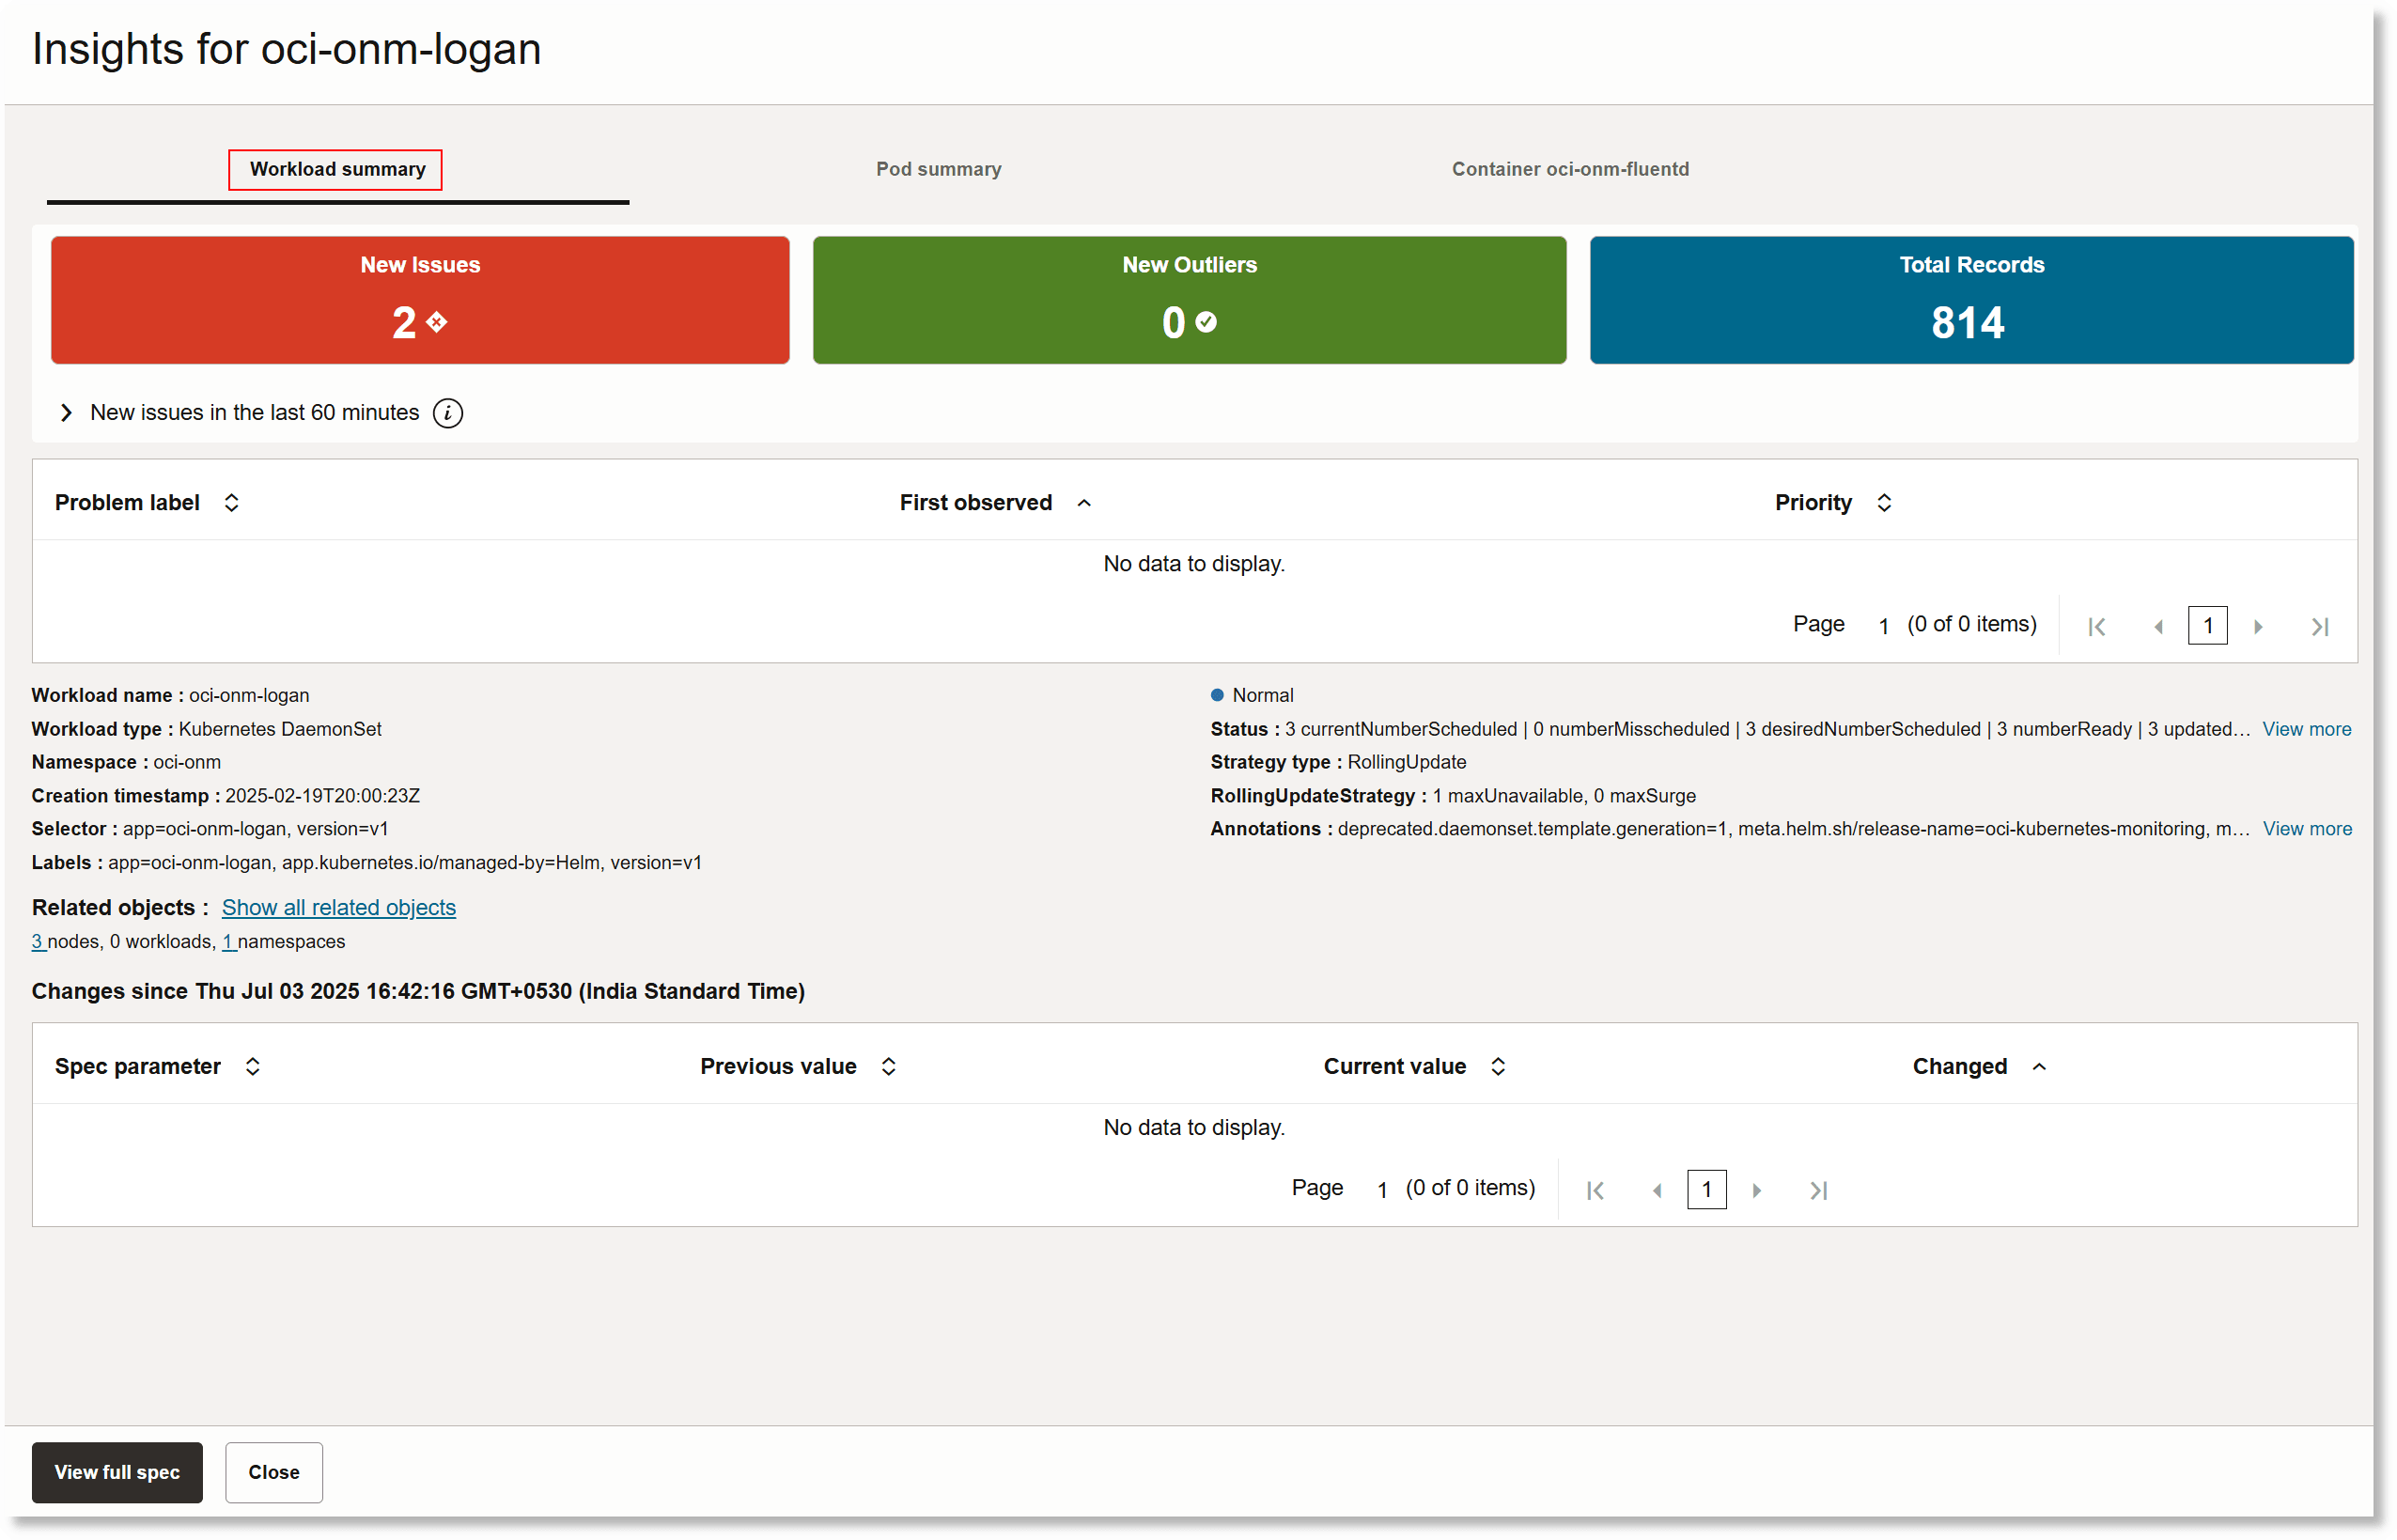
Task: Sort the issues table by Priority
Action: click(1884, 502)
